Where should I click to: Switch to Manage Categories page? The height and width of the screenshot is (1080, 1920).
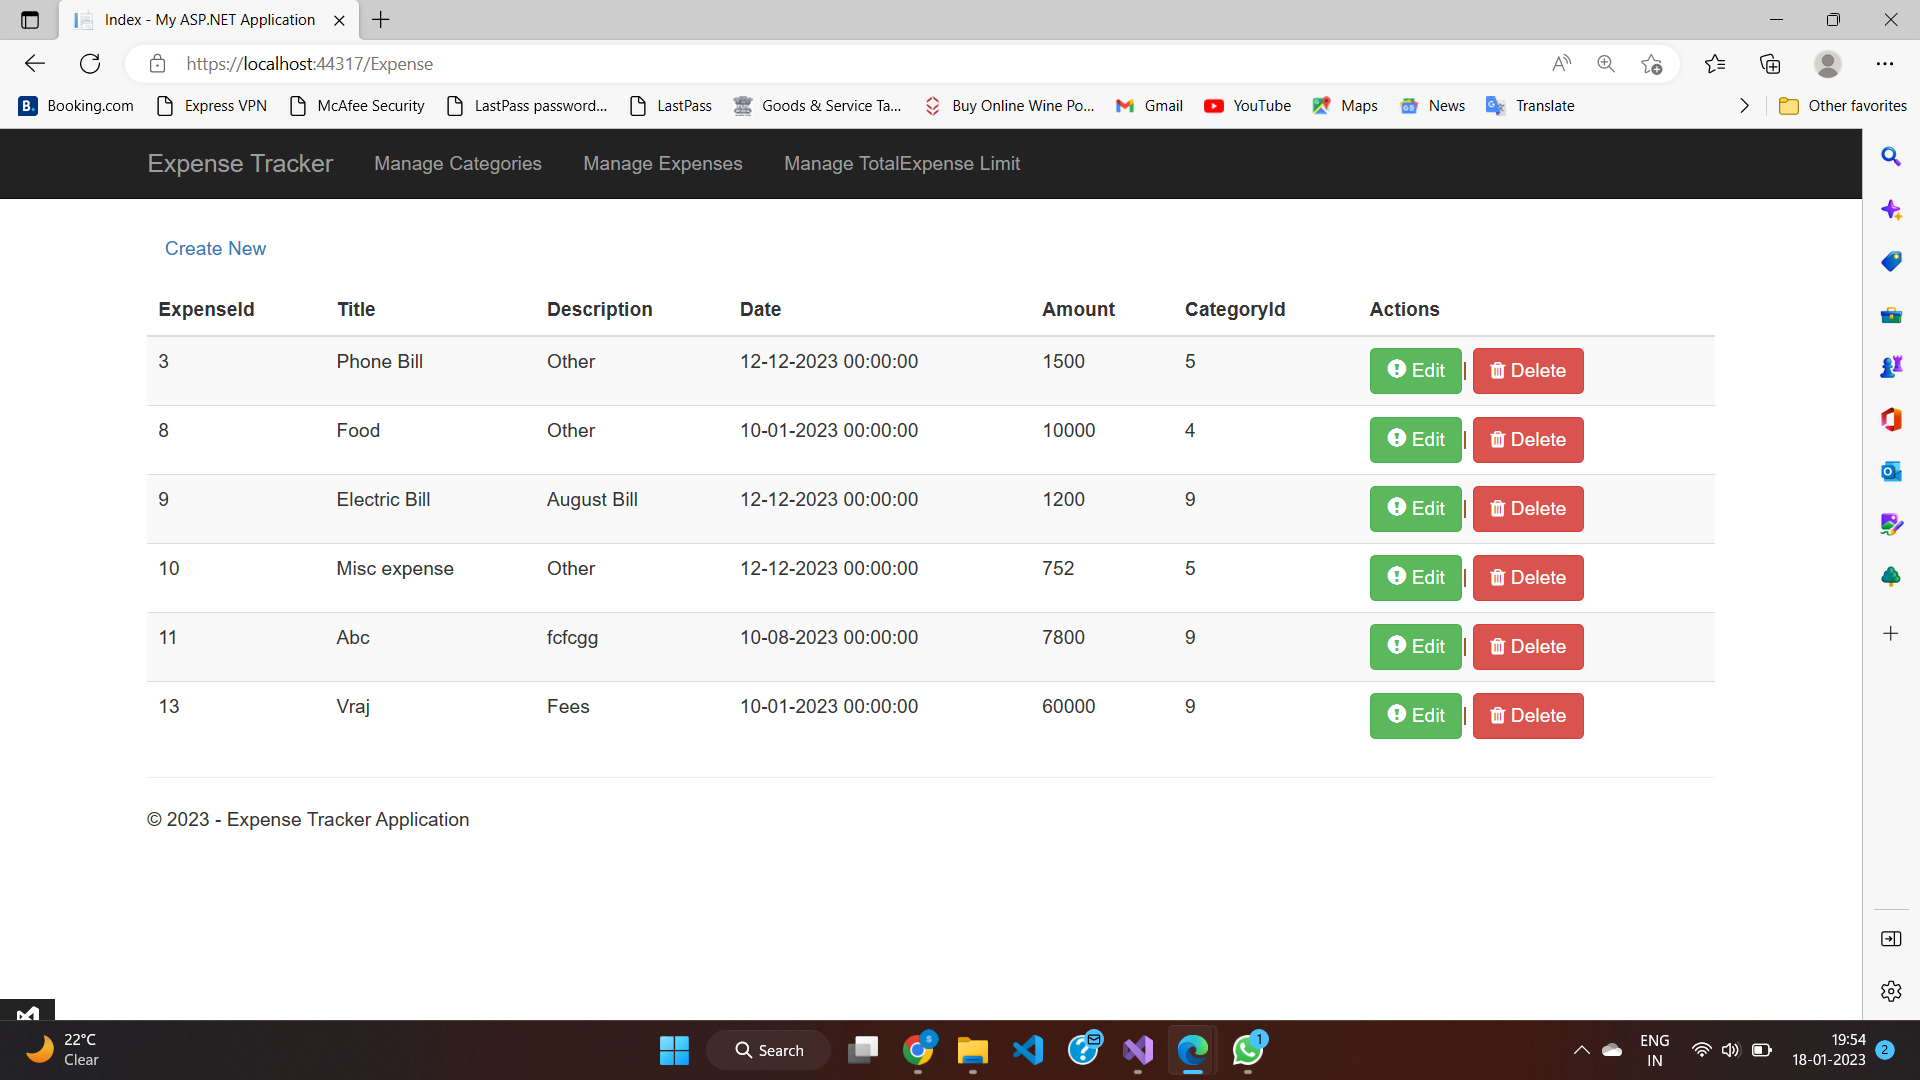pos(457,163)
